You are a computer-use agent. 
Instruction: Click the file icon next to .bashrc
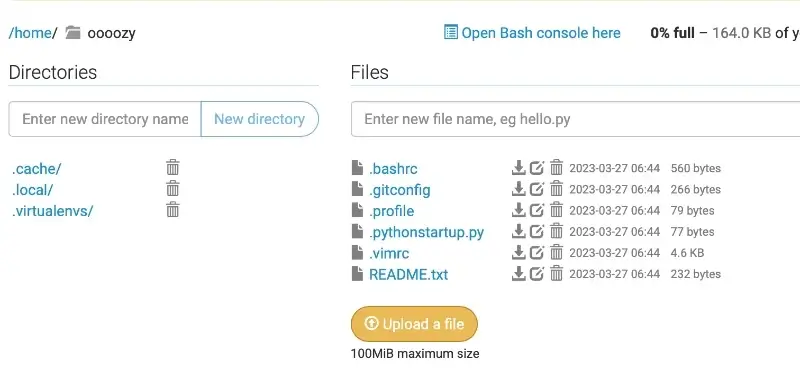[358, 168]
